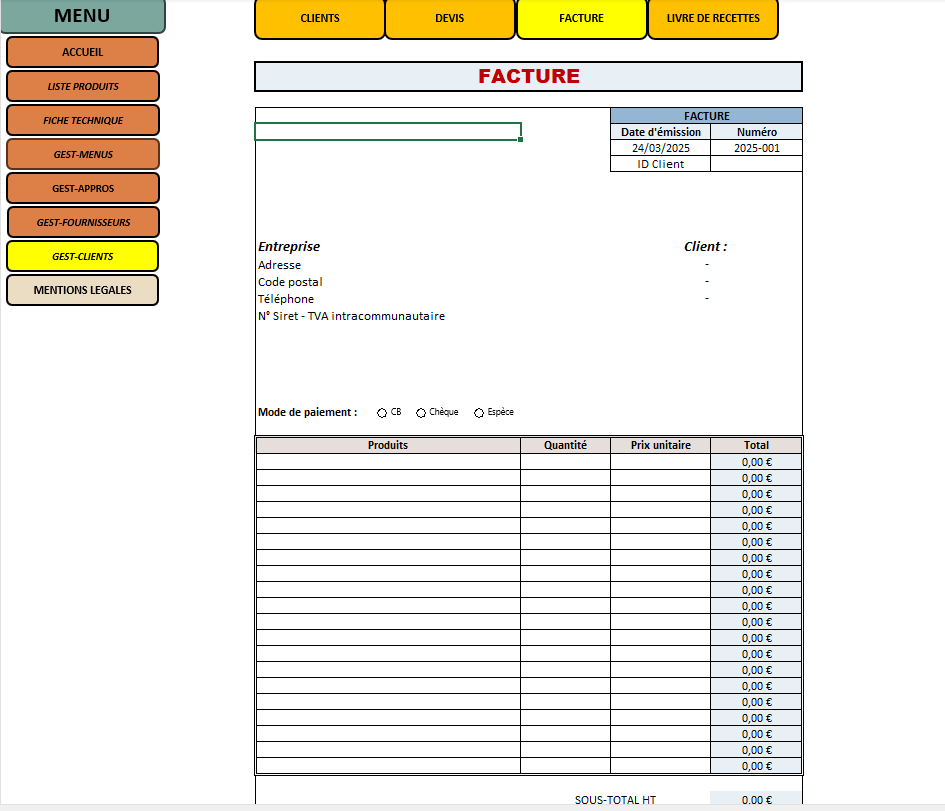This screenshot has height=811, width=945.
Task: Click the first empty Quantité row cell
Action: coord(565,462)
